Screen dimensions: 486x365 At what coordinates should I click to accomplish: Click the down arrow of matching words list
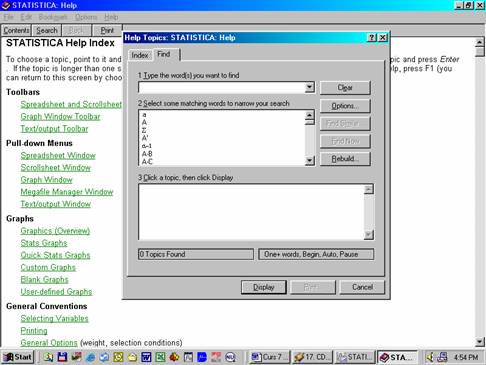point(310,161)
